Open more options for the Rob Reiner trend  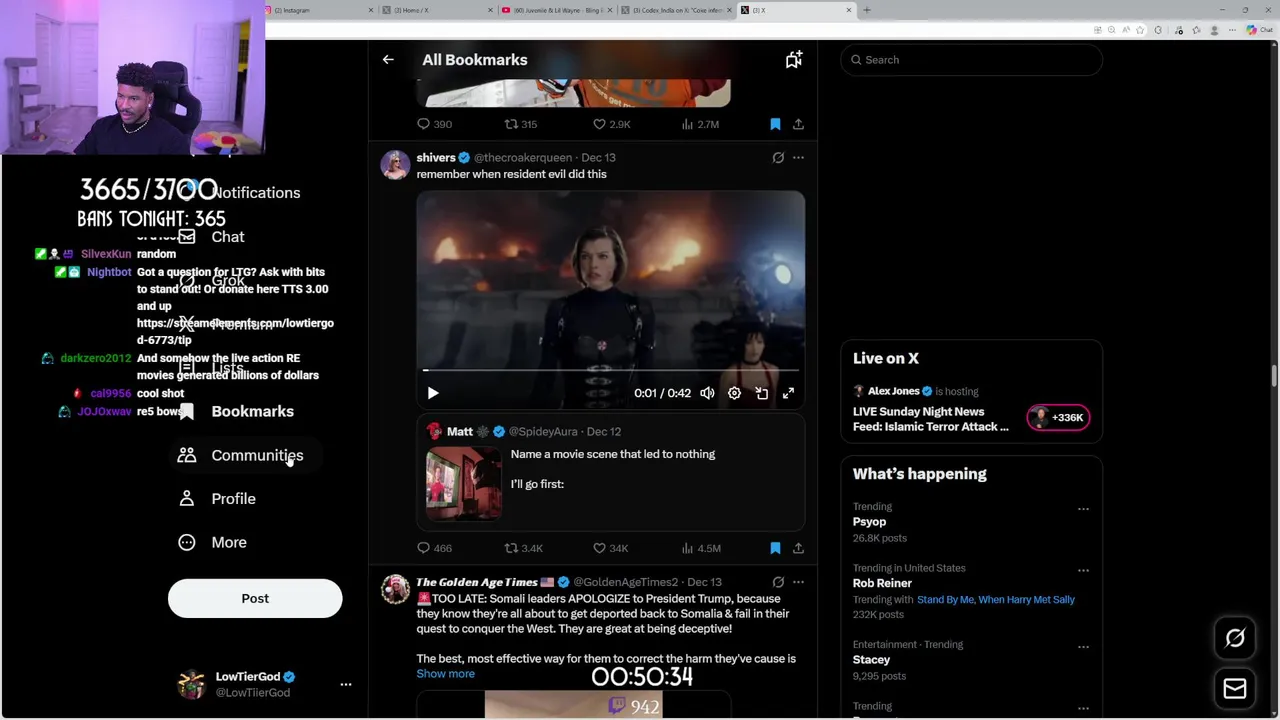[x=1083, y=571]
